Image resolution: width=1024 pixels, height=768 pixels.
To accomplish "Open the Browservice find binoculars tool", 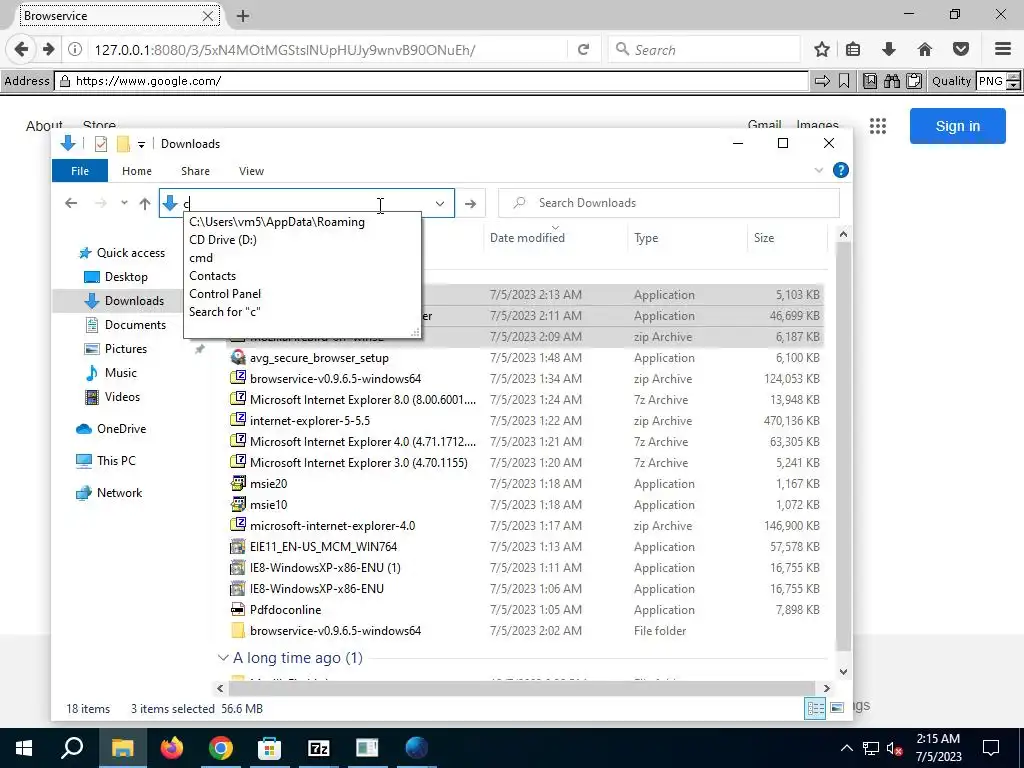I will (x=891, y=81).
